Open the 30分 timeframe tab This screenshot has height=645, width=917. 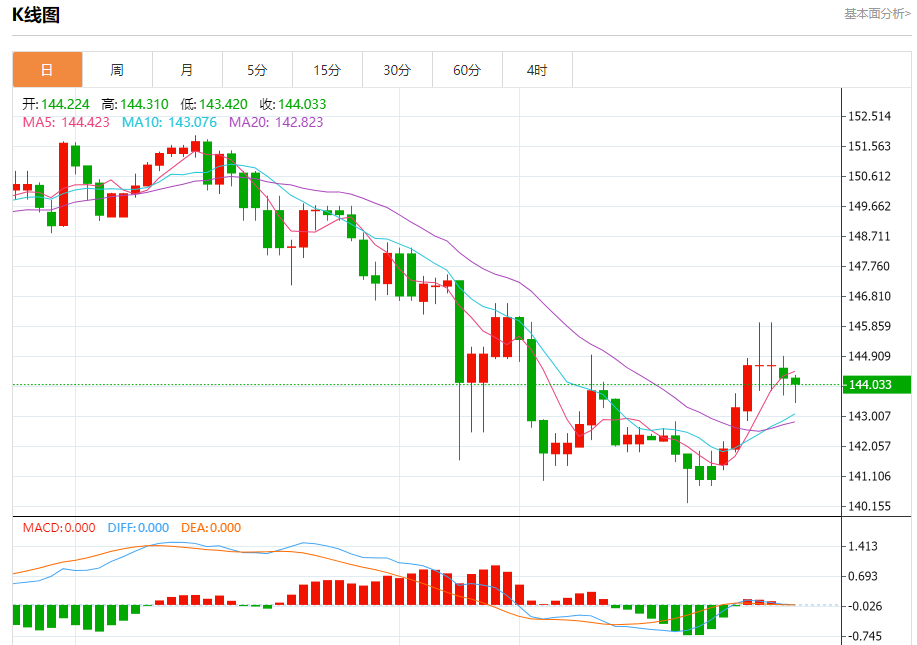pyautogui.click(x=397, y=70)
